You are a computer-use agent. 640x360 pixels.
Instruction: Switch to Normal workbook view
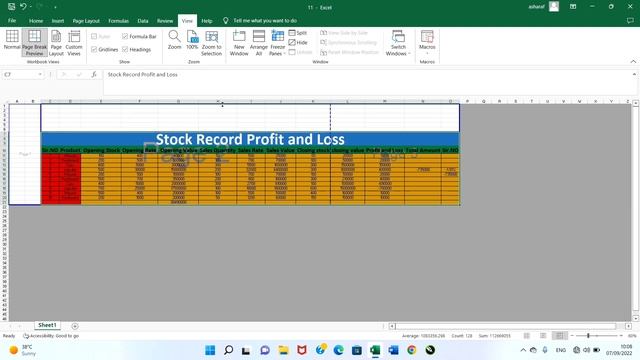(x=12, y=40)
